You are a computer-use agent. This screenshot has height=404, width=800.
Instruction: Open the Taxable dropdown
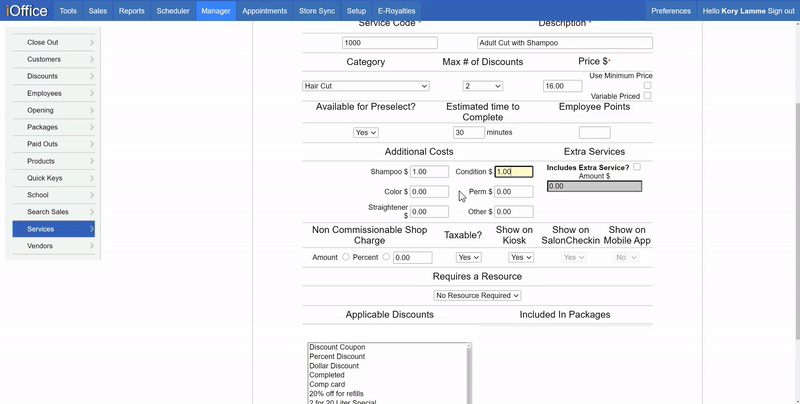click(468, 258)
